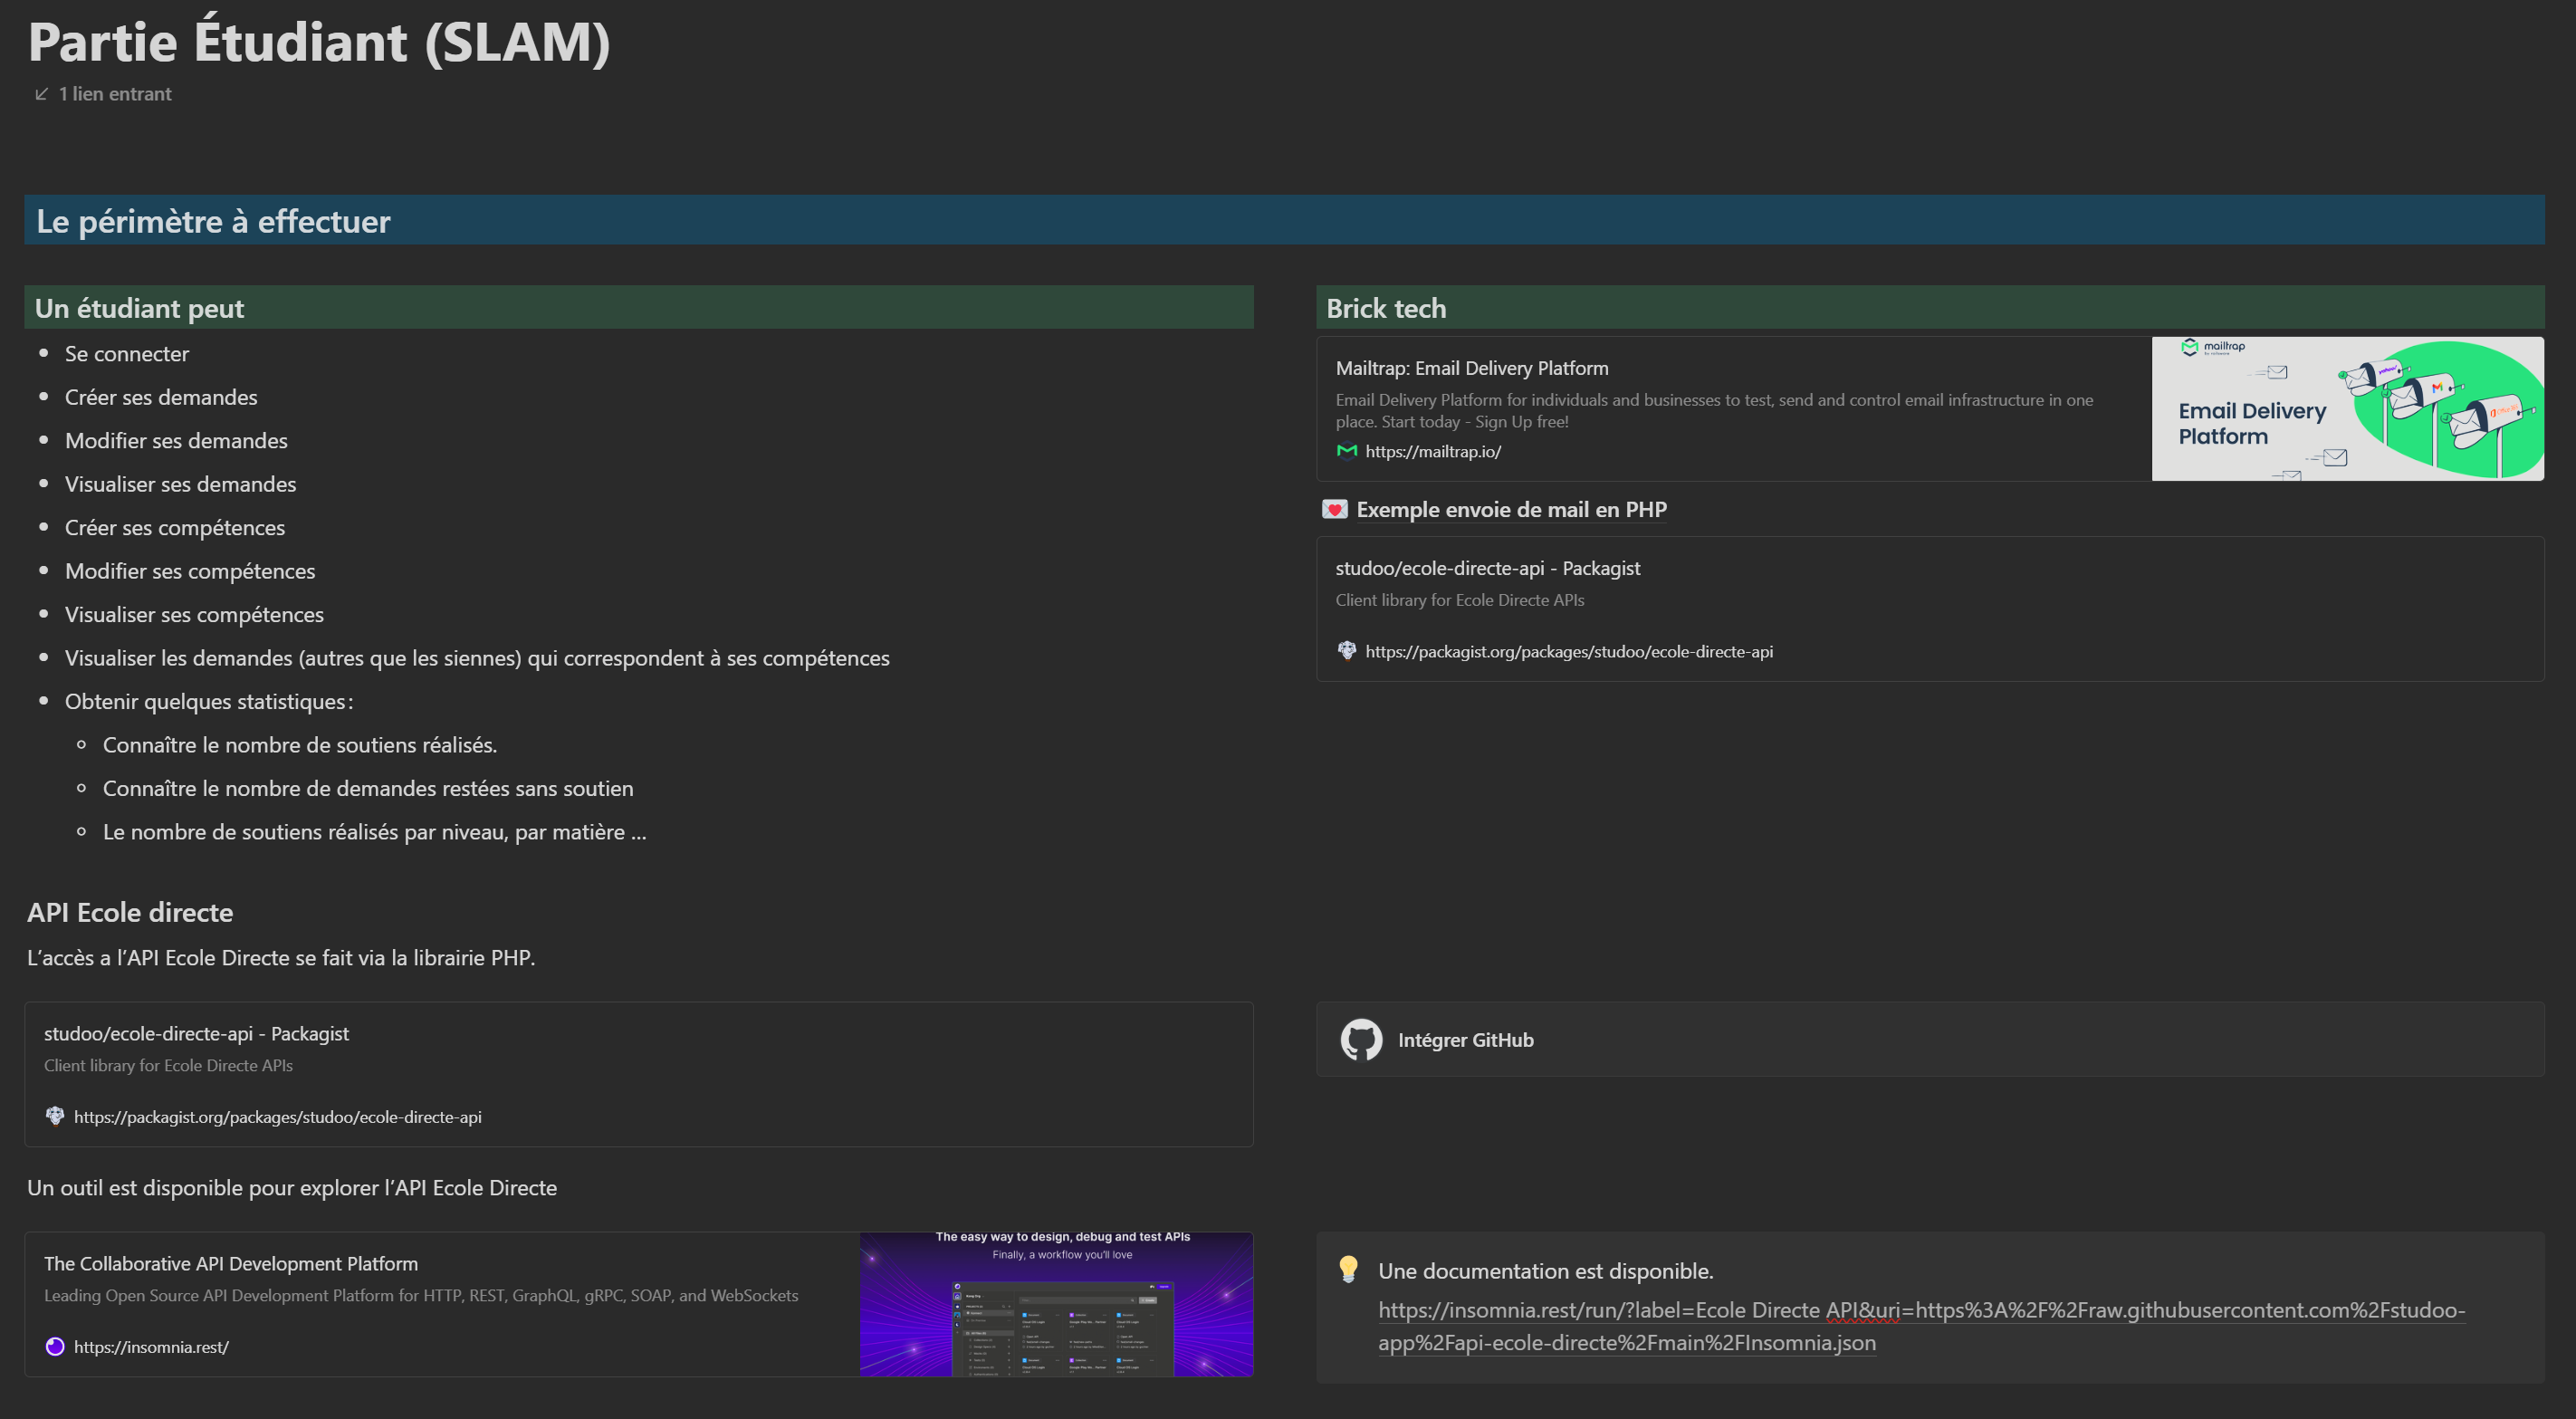
Task: Open Mailtrap Email Delivery Platform thumbnail
Action: [2347, 409]
